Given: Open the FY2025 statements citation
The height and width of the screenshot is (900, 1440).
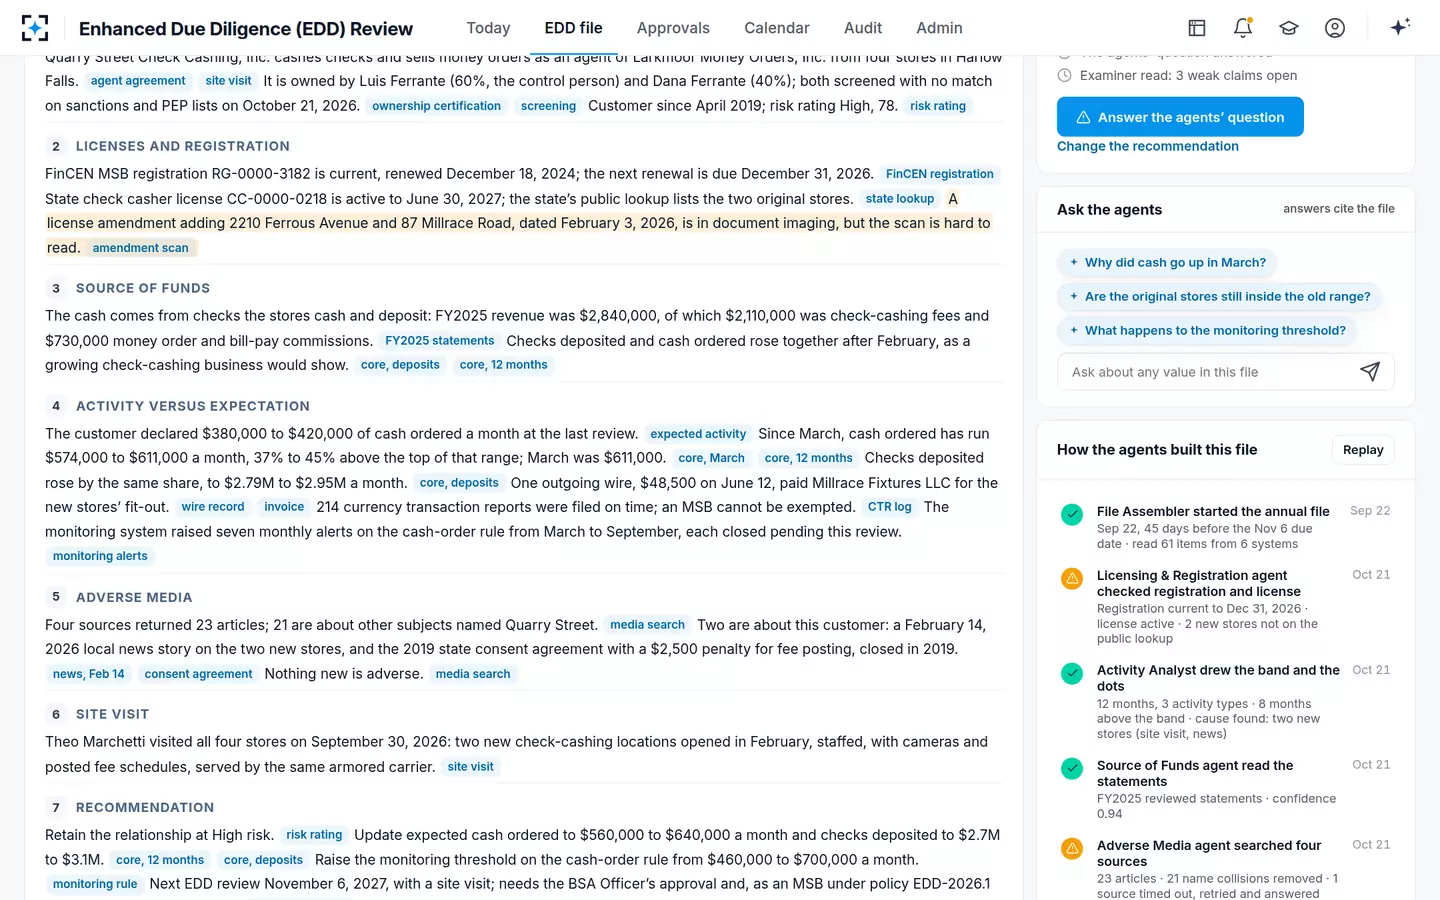Looking at the screenshot, I should 440,341.
